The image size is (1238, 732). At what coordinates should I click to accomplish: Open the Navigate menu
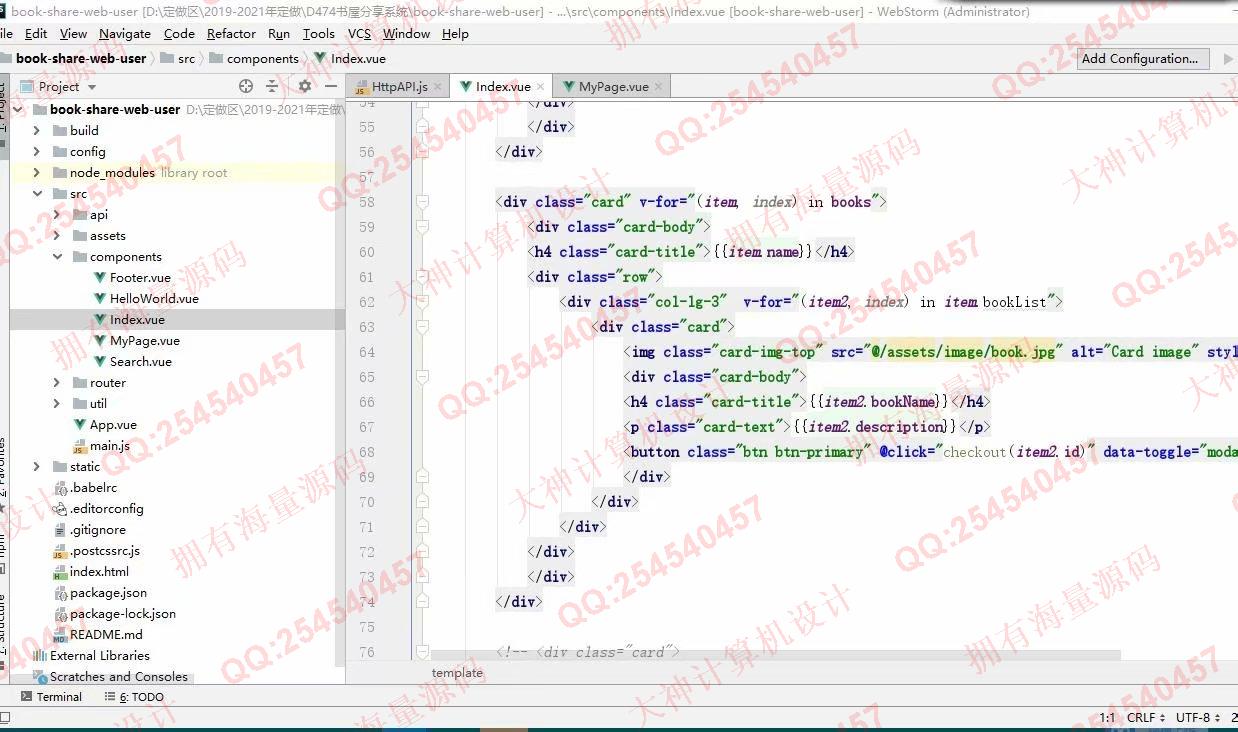[x=125, y=33]
